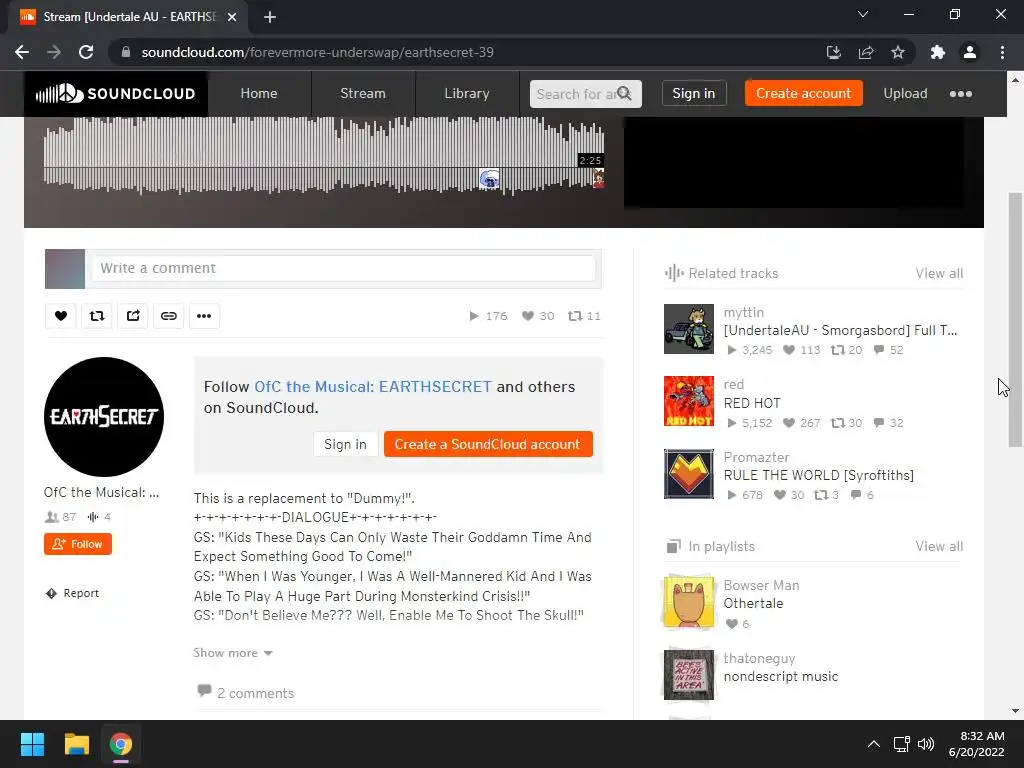Expand the description with Show more
1024x768 pixels.
point(232,653)
